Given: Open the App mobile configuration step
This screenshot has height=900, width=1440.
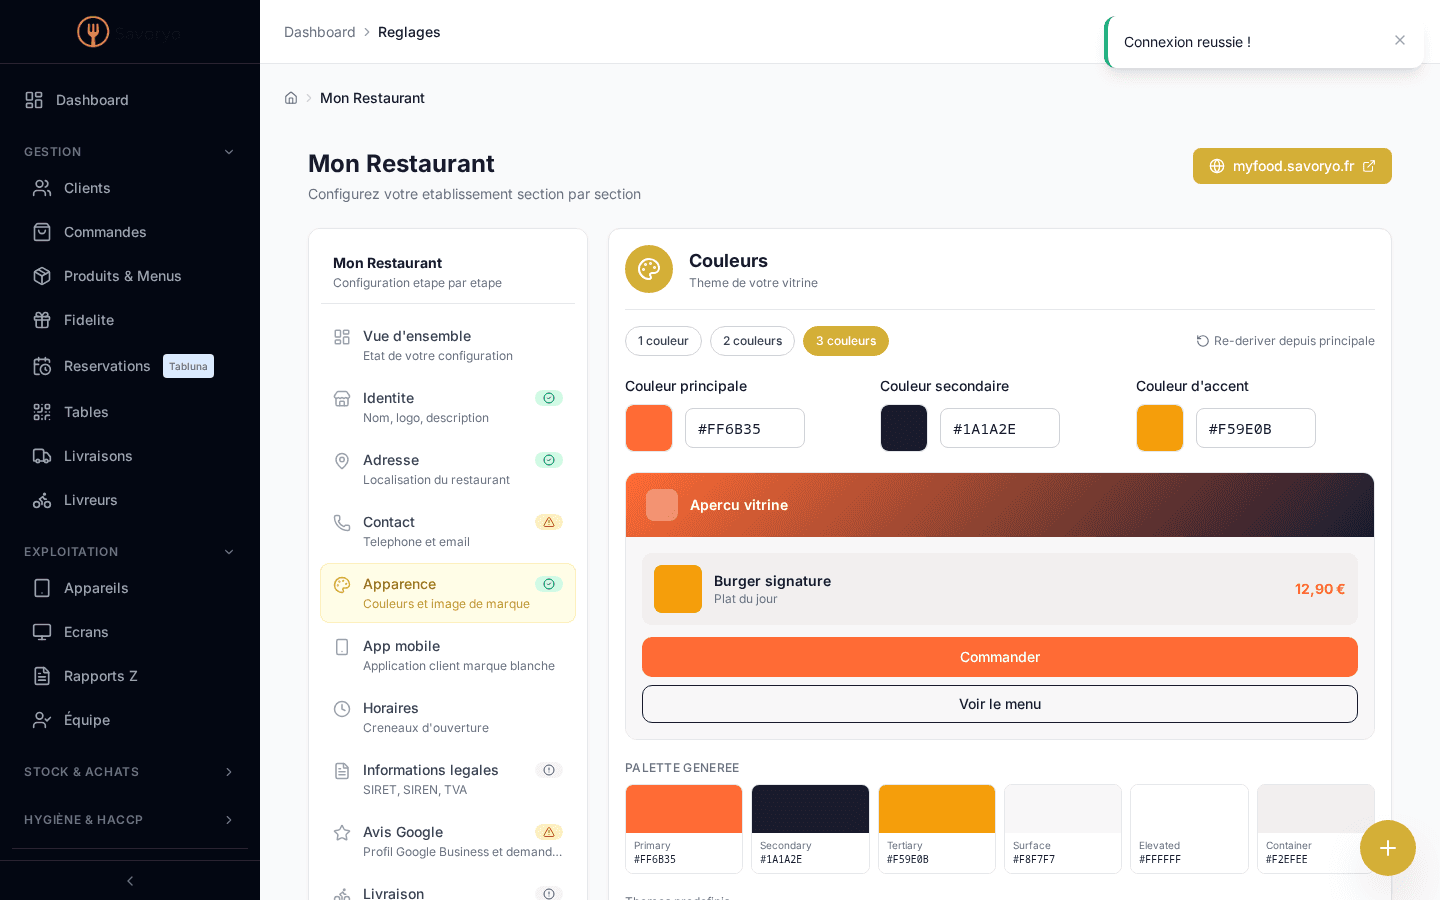Looking at the screenshot, I should 448,655.
